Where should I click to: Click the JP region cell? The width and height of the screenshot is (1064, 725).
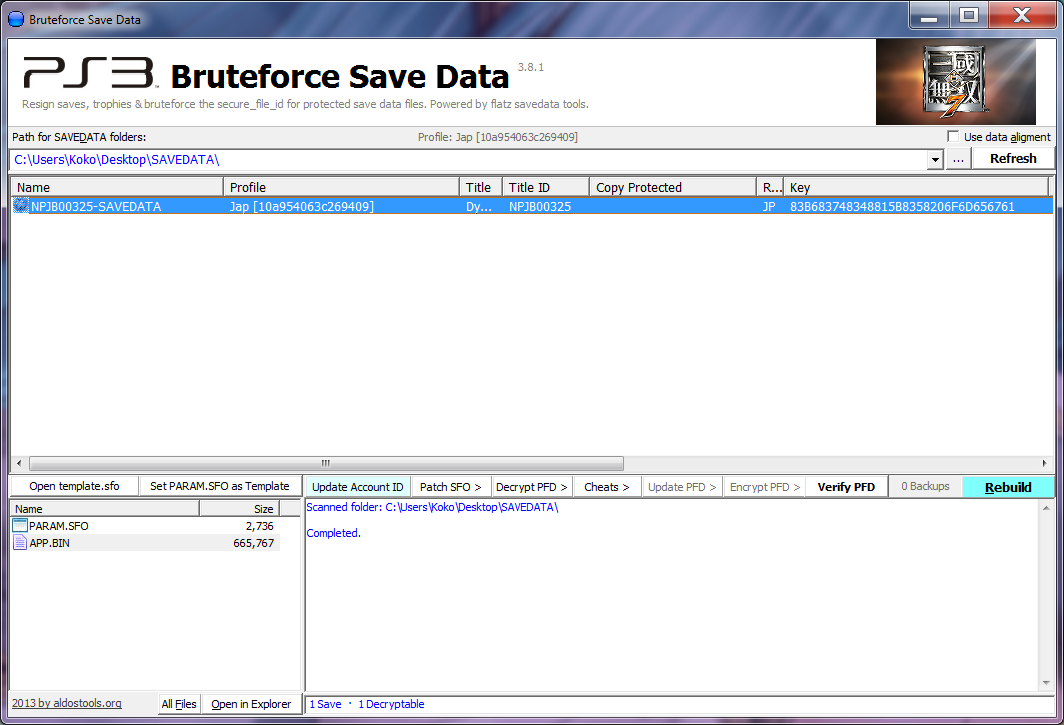(x=769, y=206)
